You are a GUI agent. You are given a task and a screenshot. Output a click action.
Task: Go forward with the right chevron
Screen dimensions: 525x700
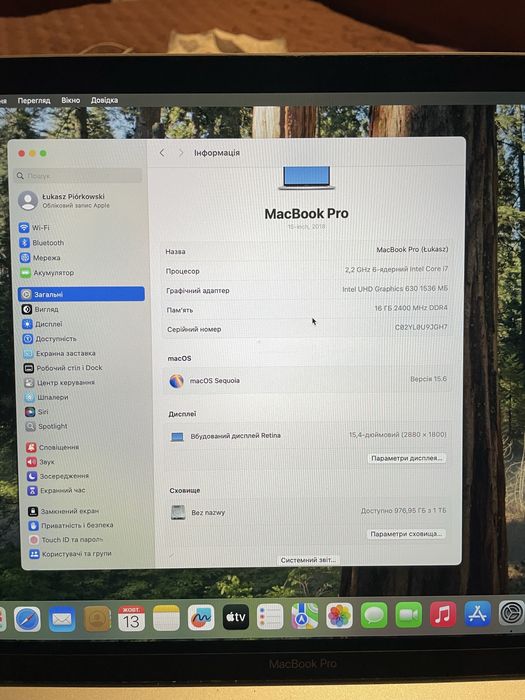click(x=181, y=153)
